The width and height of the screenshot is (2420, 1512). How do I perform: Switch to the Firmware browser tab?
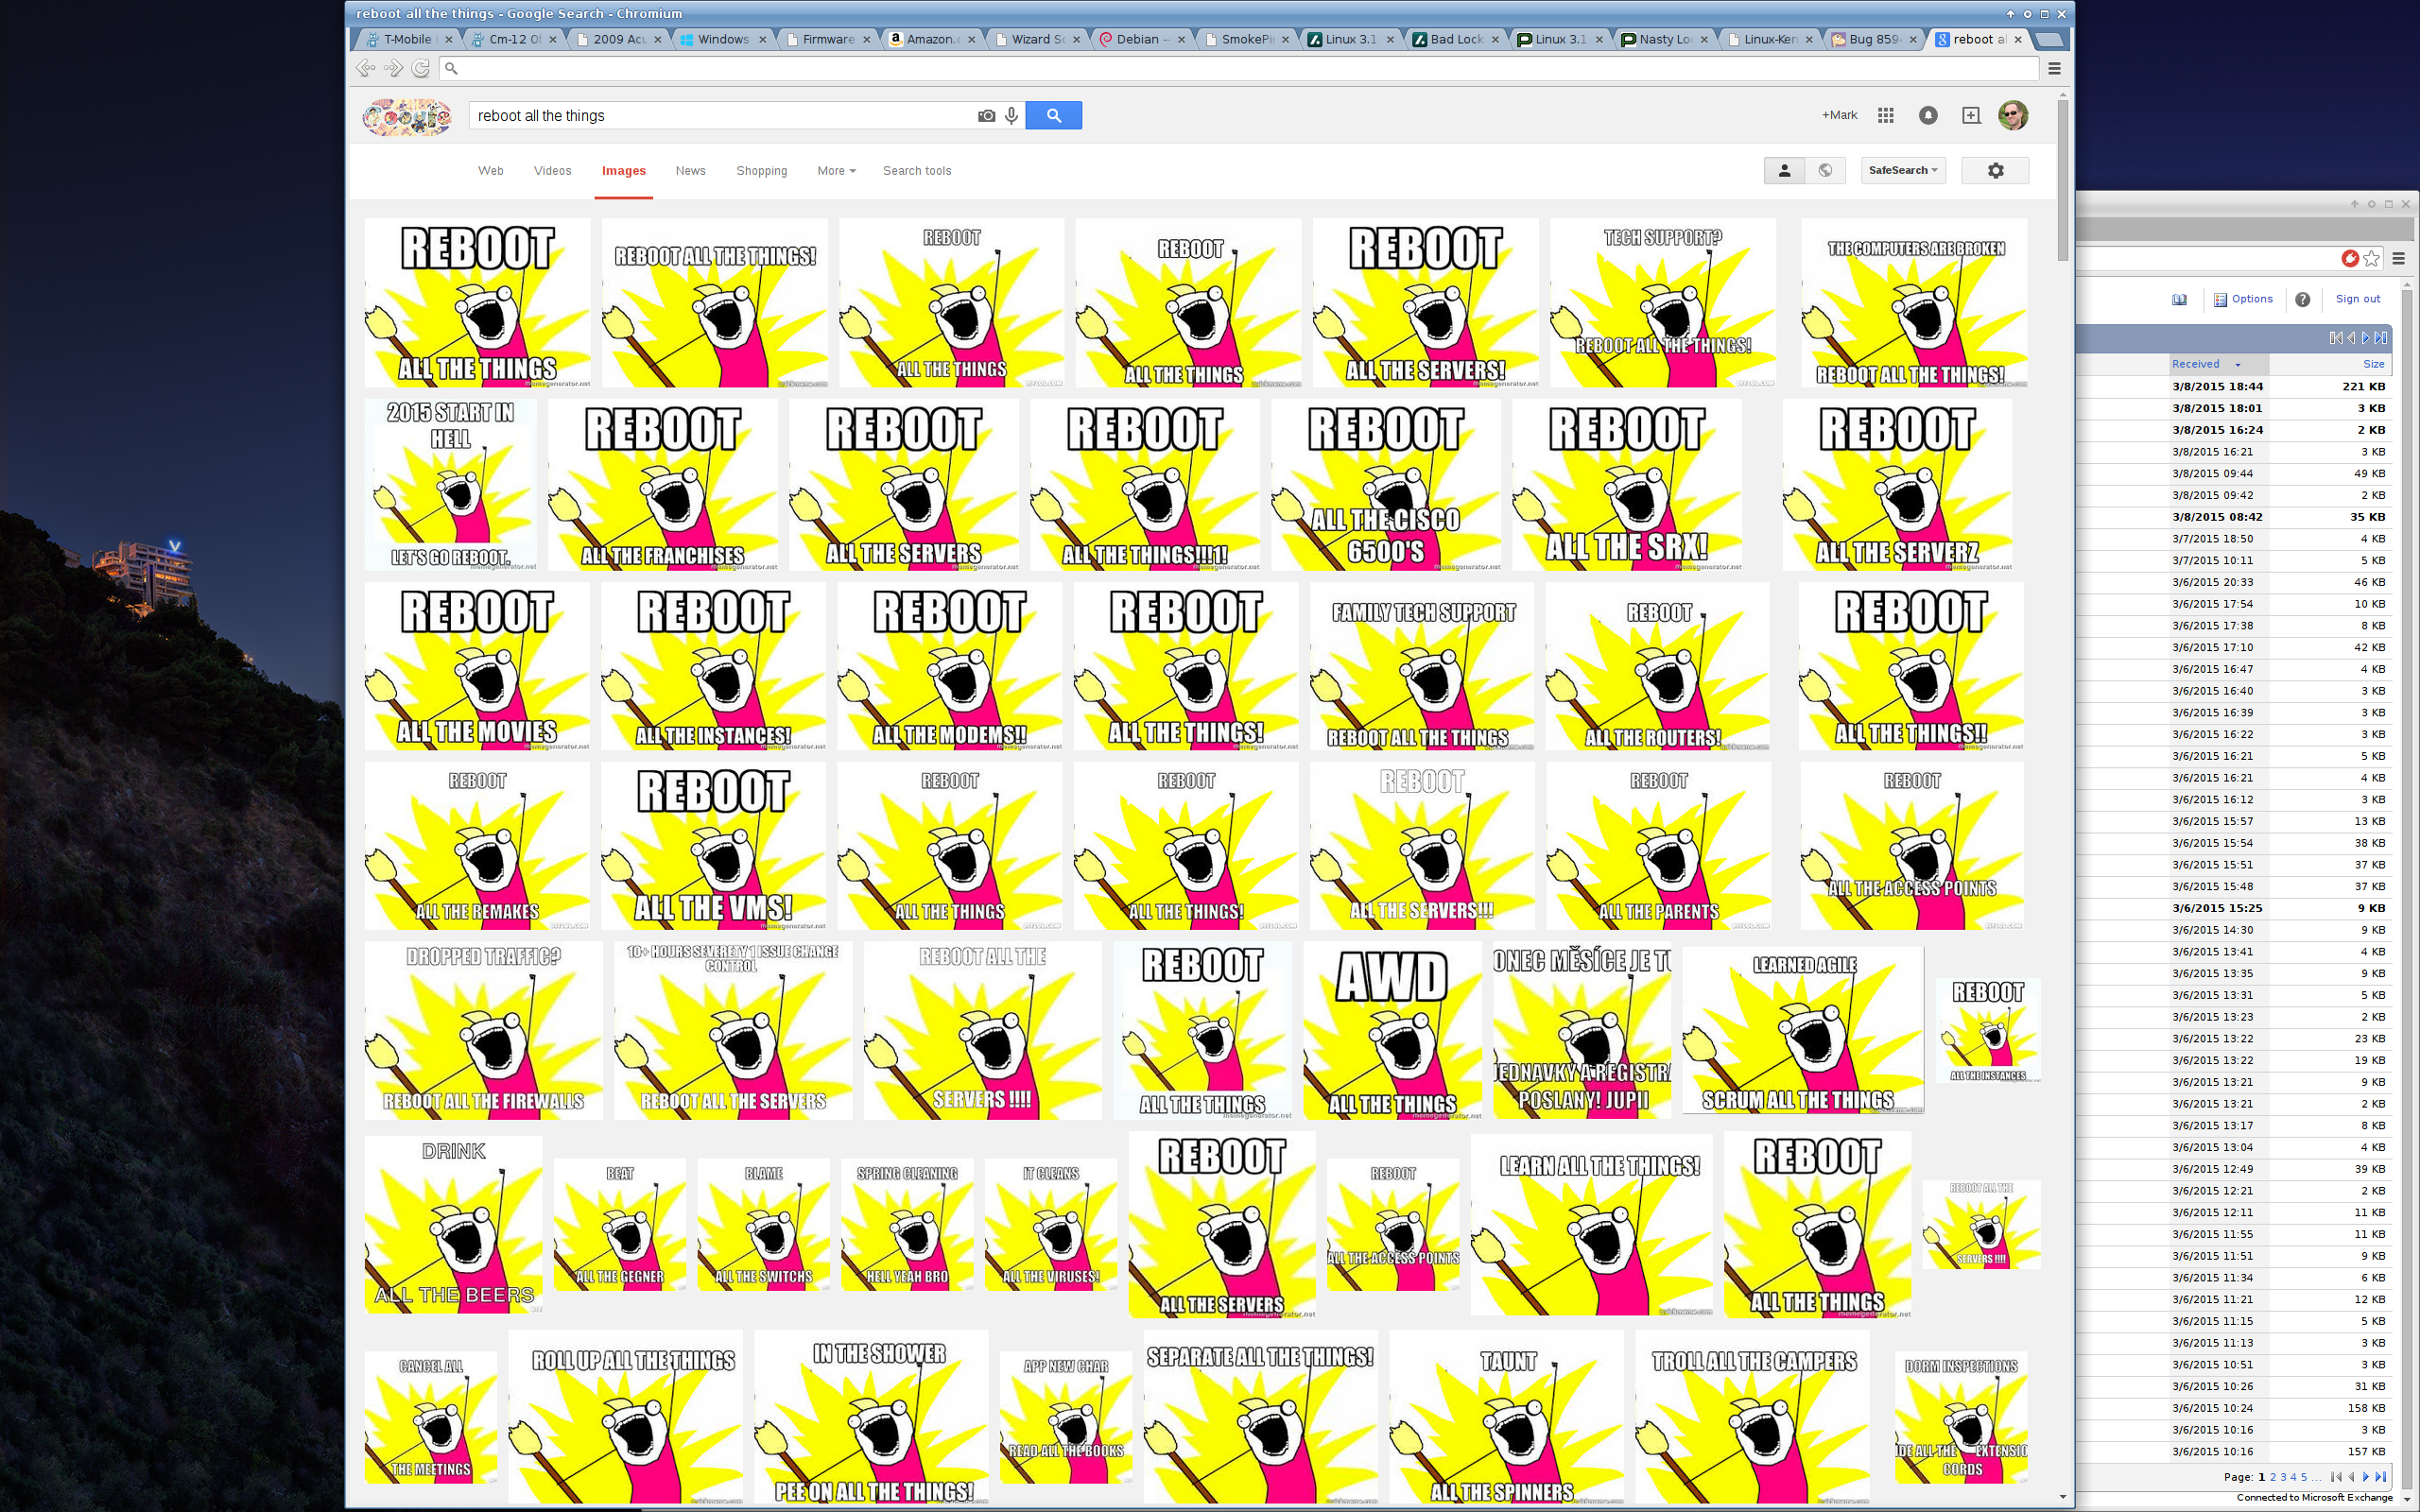tap(826, 39)
